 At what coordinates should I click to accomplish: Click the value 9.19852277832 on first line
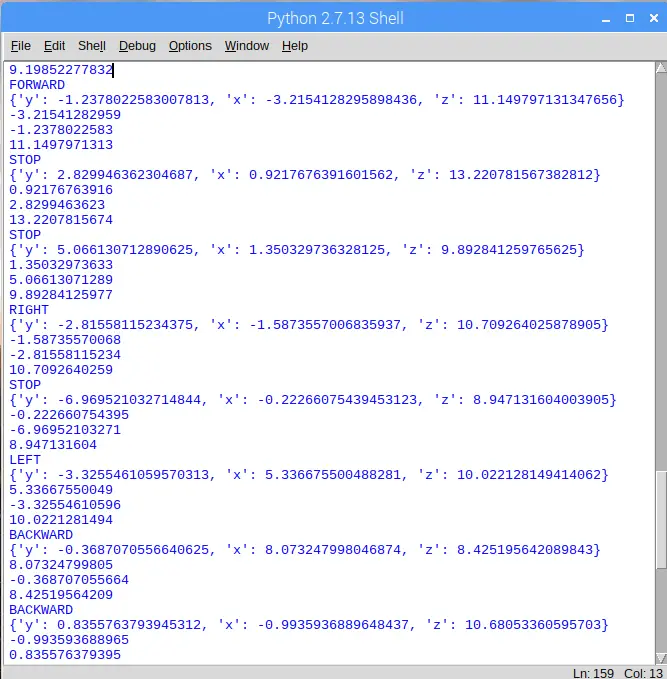(61, 70)
